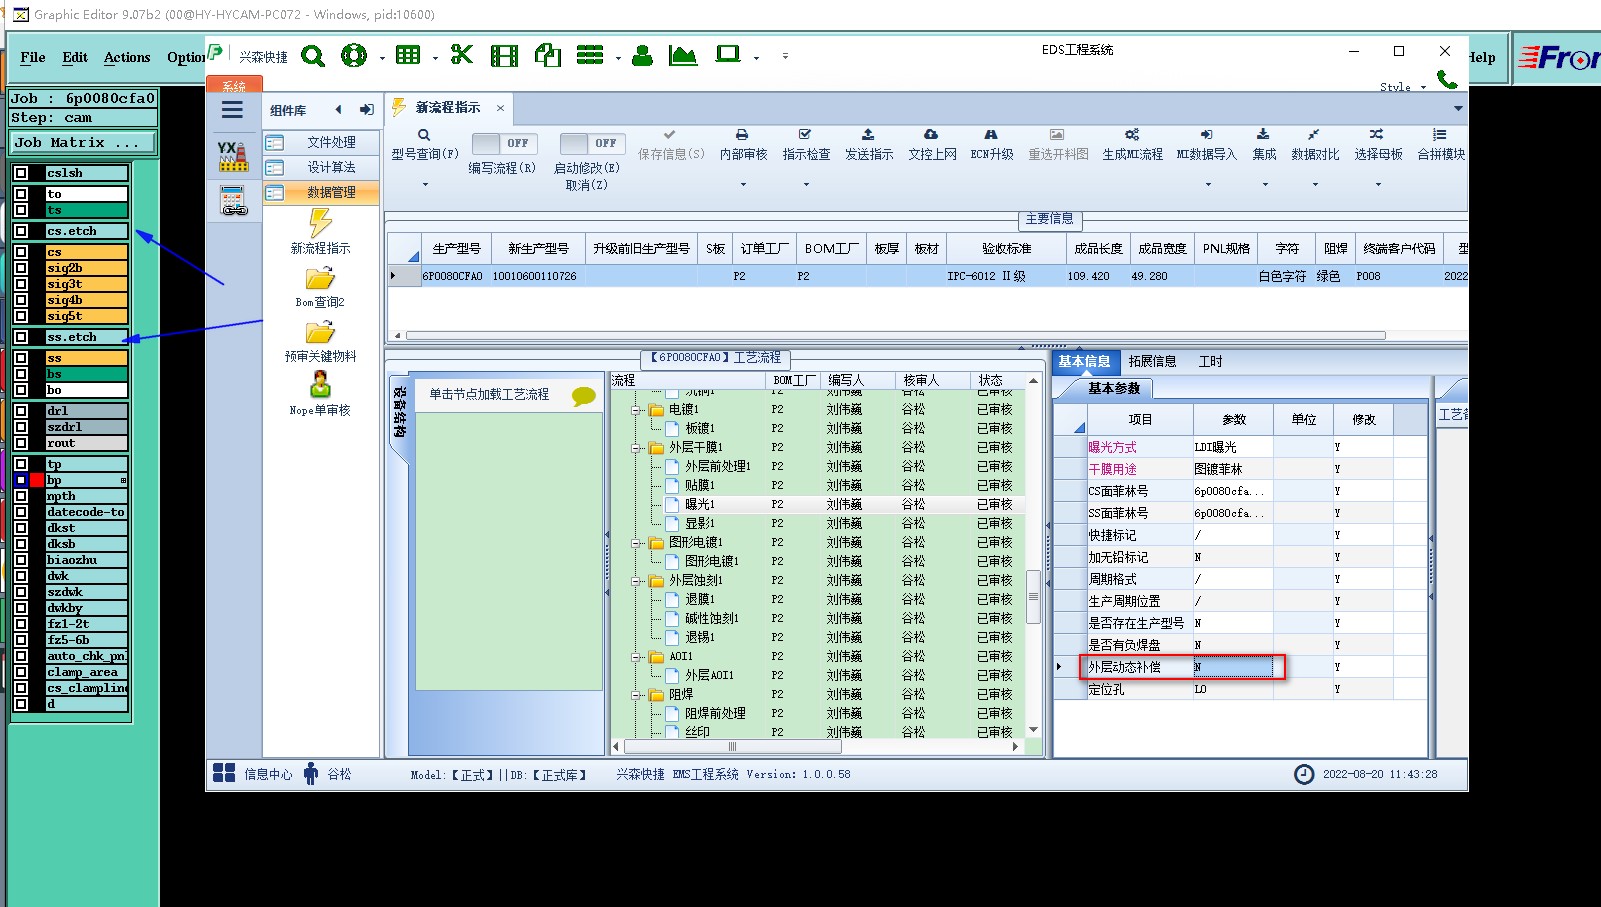Screen dimensions: 1601x907
Task: Click the 外层动态补偿 parameter value field
Action: click(1233, 667)
